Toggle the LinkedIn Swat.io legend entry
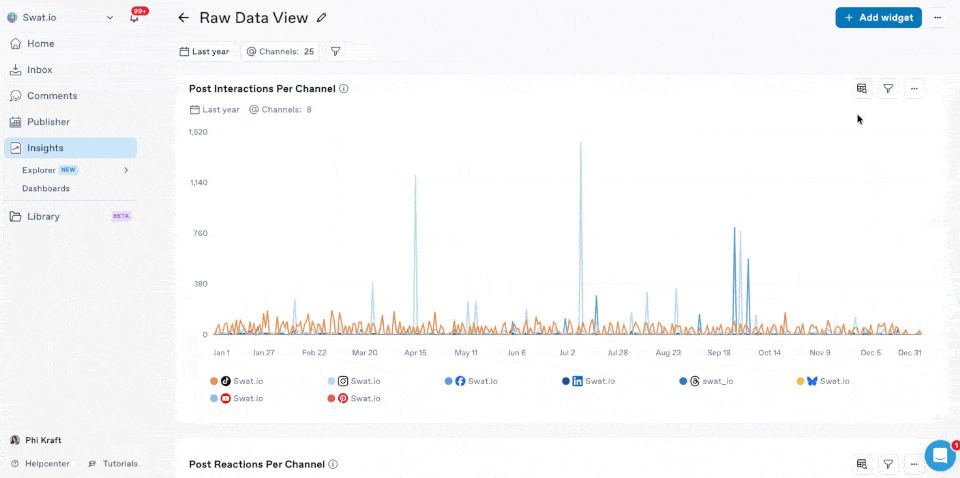The width and height of the screenshot is (960, 478). [x=588, y=381]
